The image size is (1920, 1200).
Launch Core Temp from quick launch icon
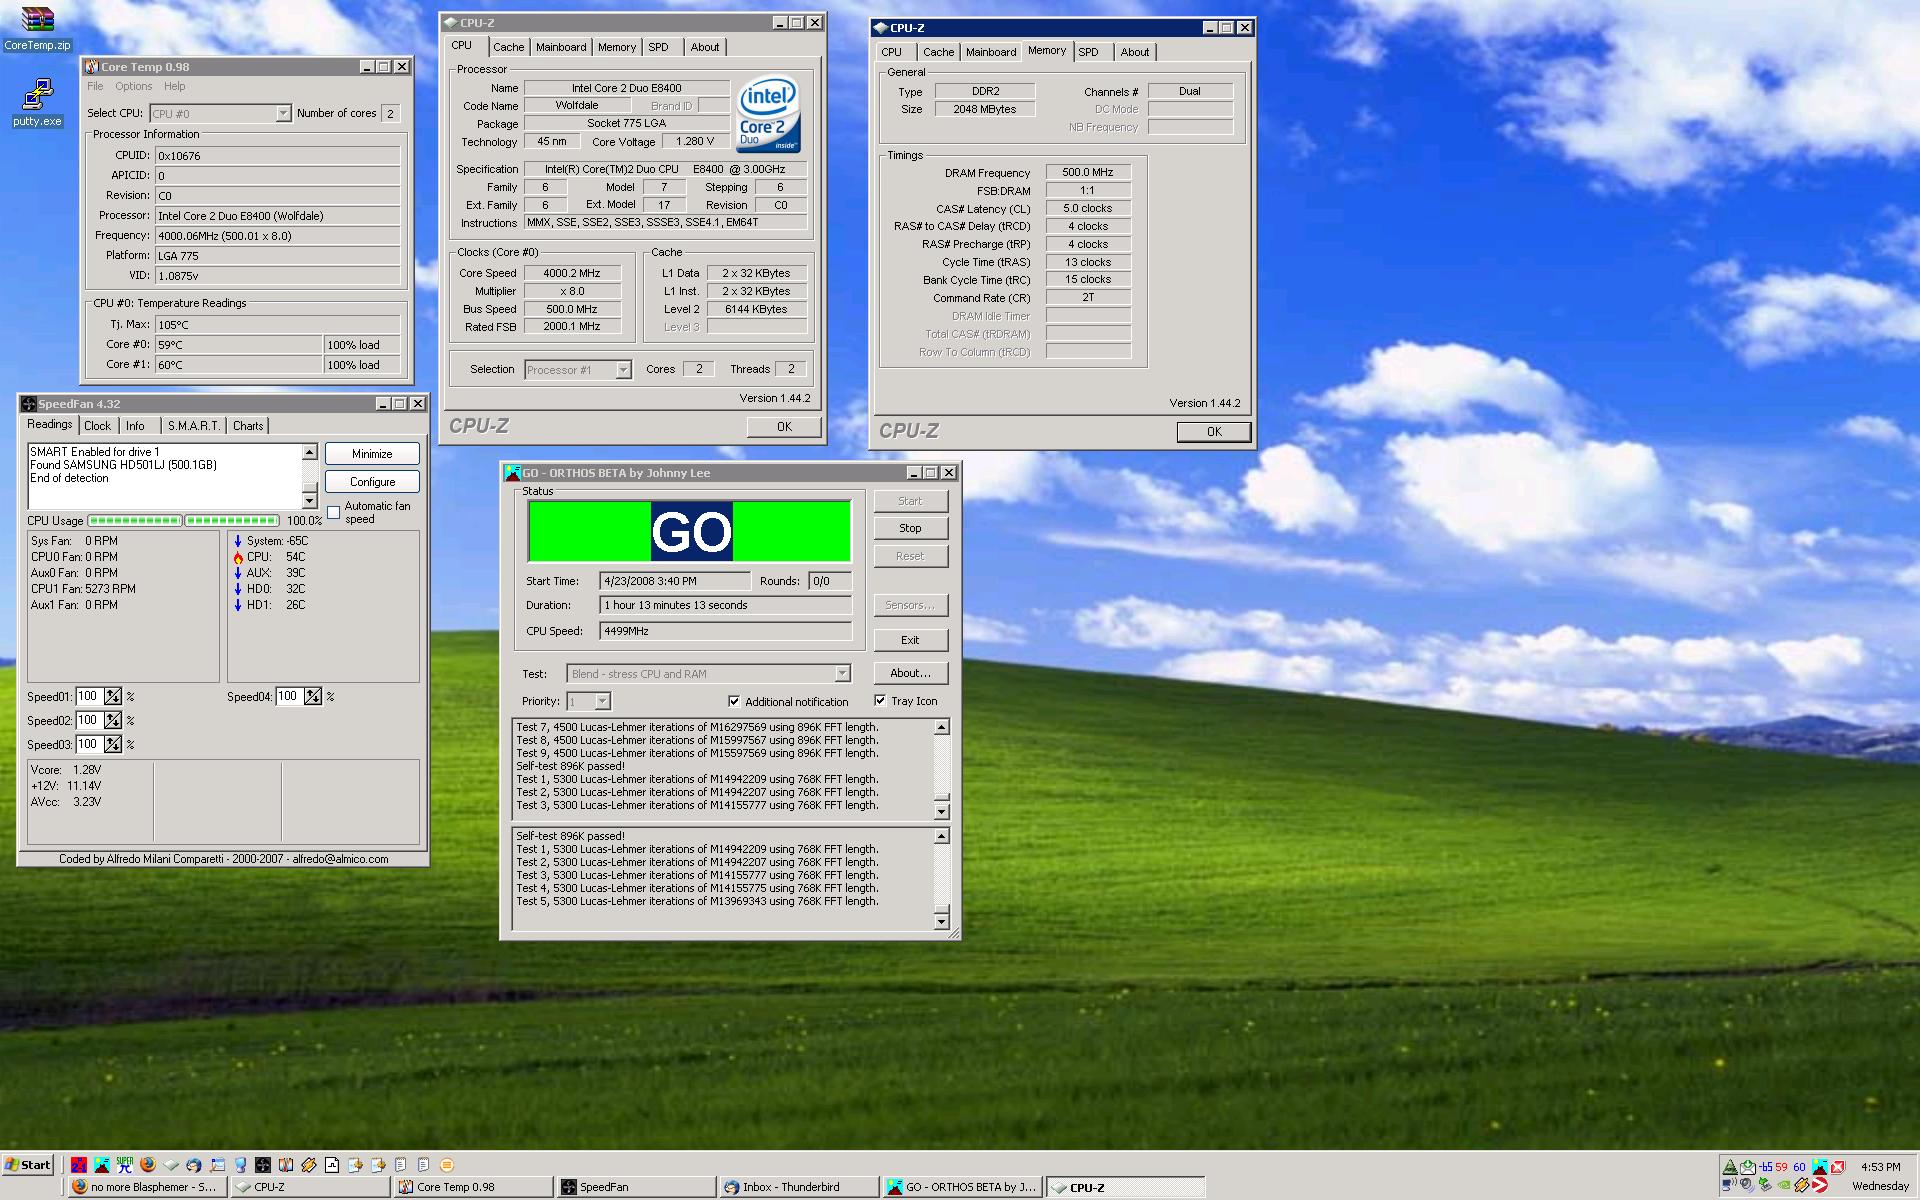286,1165
